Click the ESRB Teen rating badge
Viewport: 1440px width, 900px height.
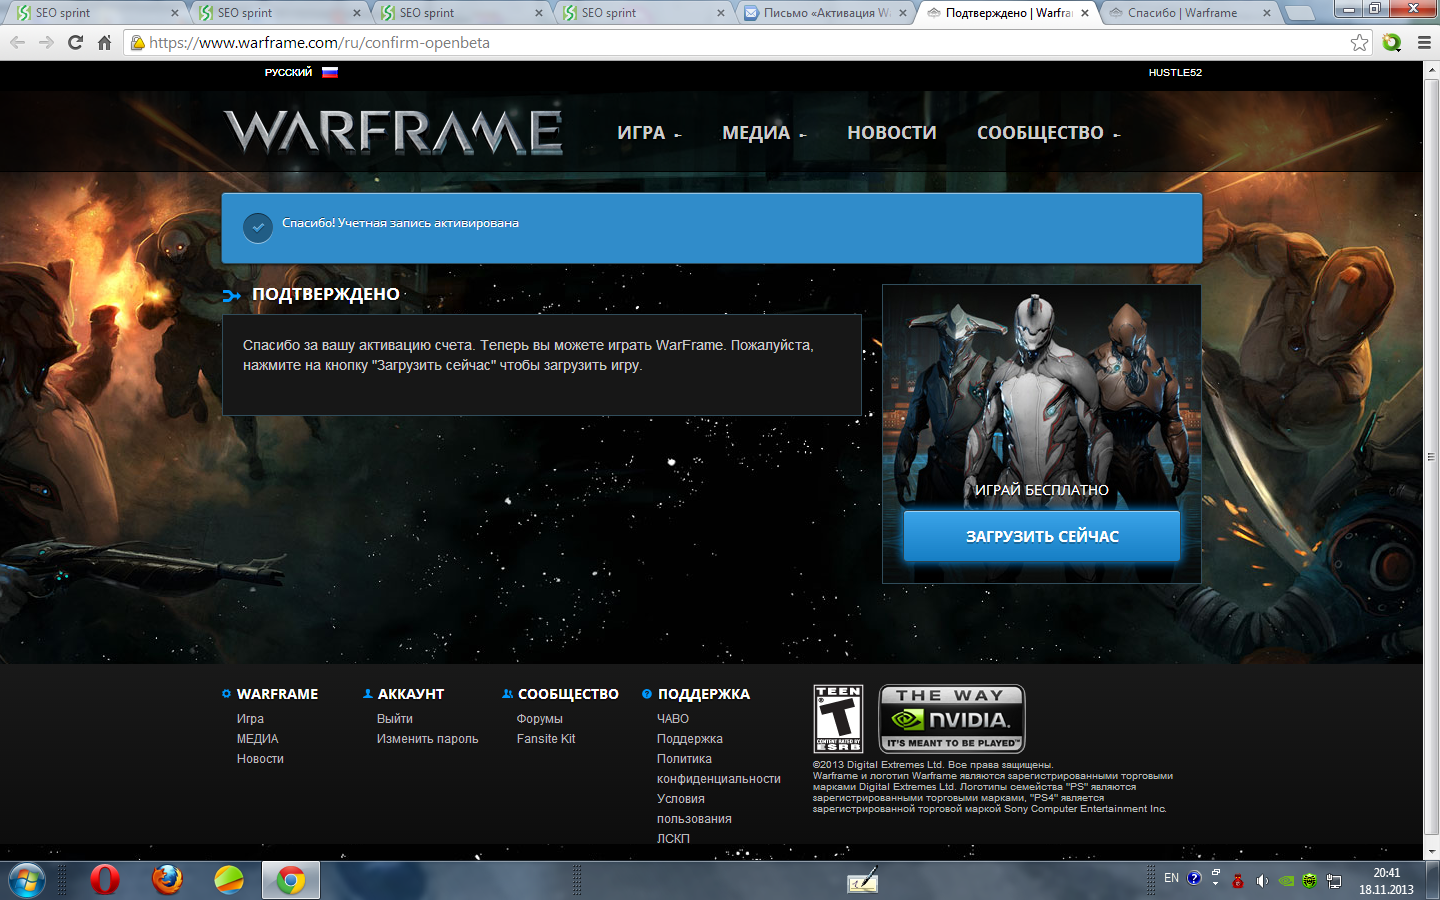point(838,719)
